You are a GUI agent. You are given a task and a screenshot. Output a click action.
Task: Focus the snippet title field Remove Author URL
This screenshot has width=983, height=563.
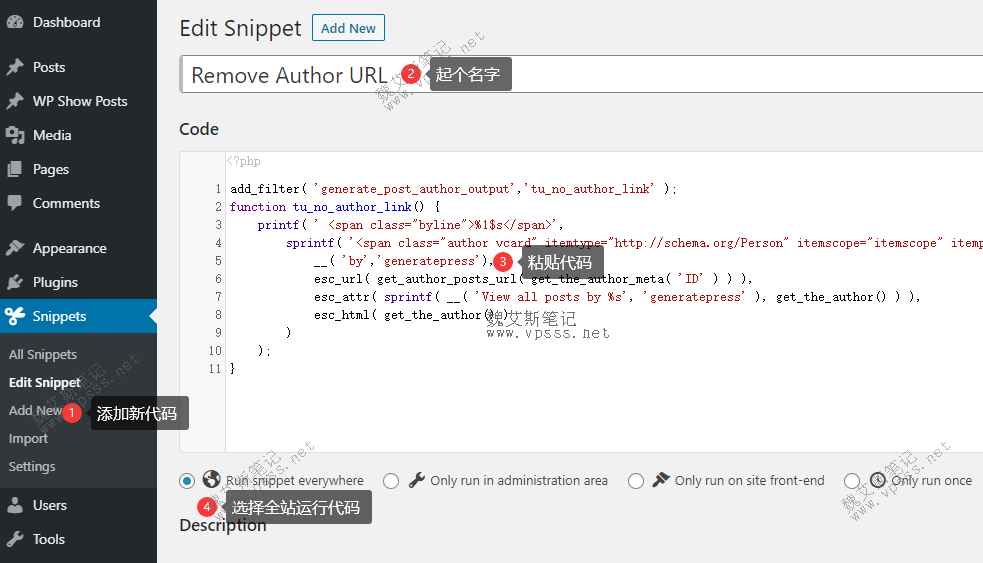581,74
